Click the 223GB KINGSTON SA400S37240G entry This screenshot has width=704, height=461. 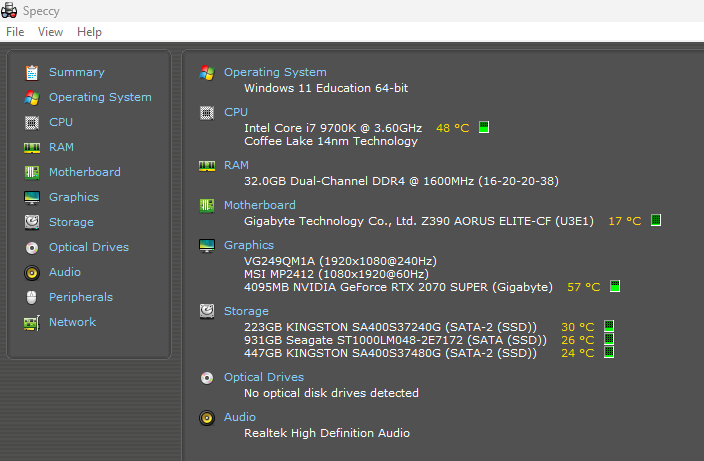[x=390, y=327]
